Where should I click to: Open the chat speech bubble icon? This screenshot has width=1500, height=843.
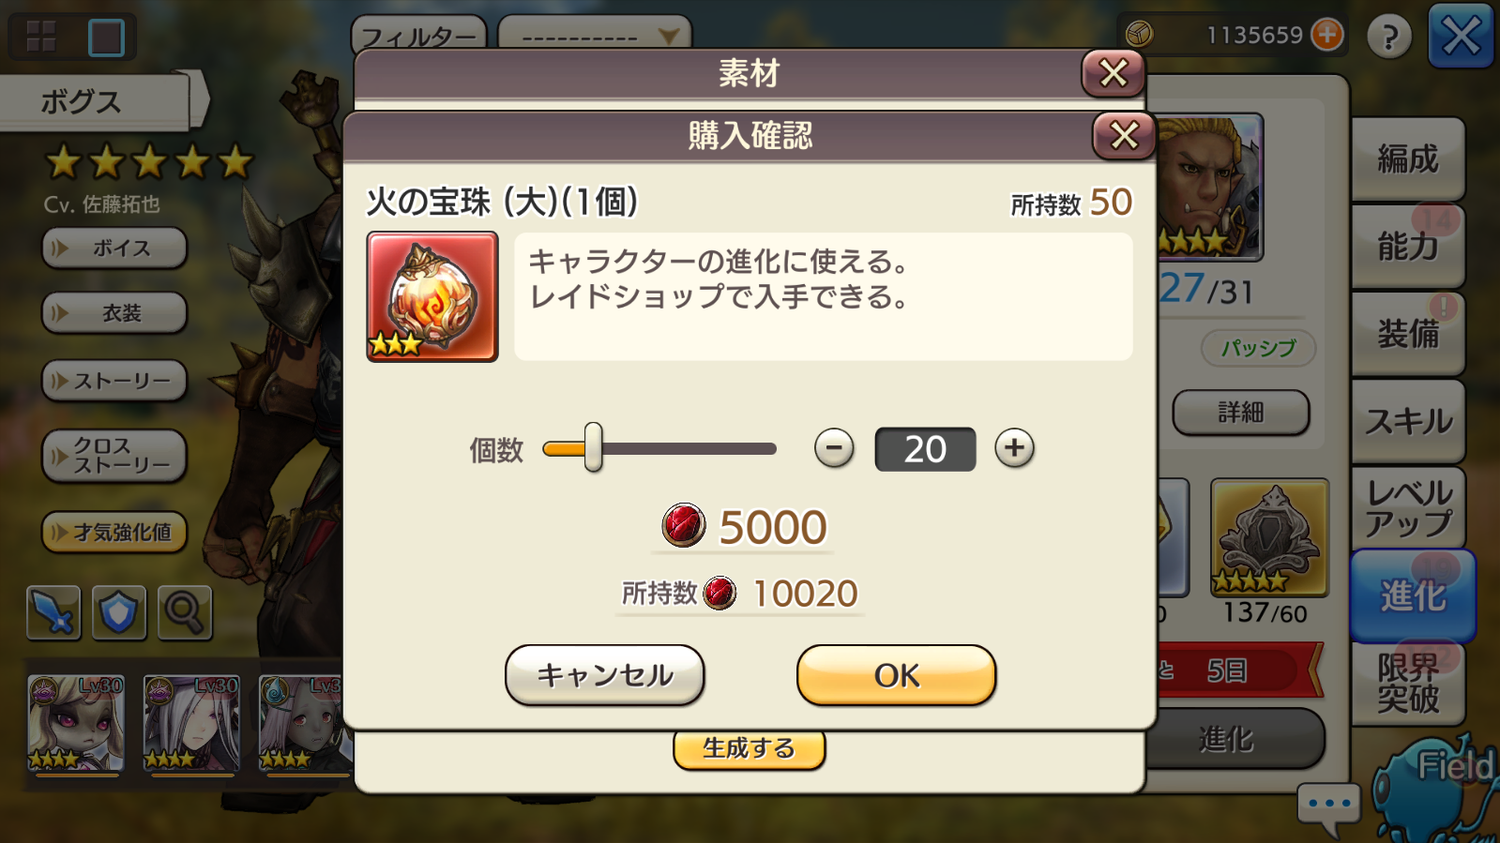pyautogui.click(x=1329, y=807)
